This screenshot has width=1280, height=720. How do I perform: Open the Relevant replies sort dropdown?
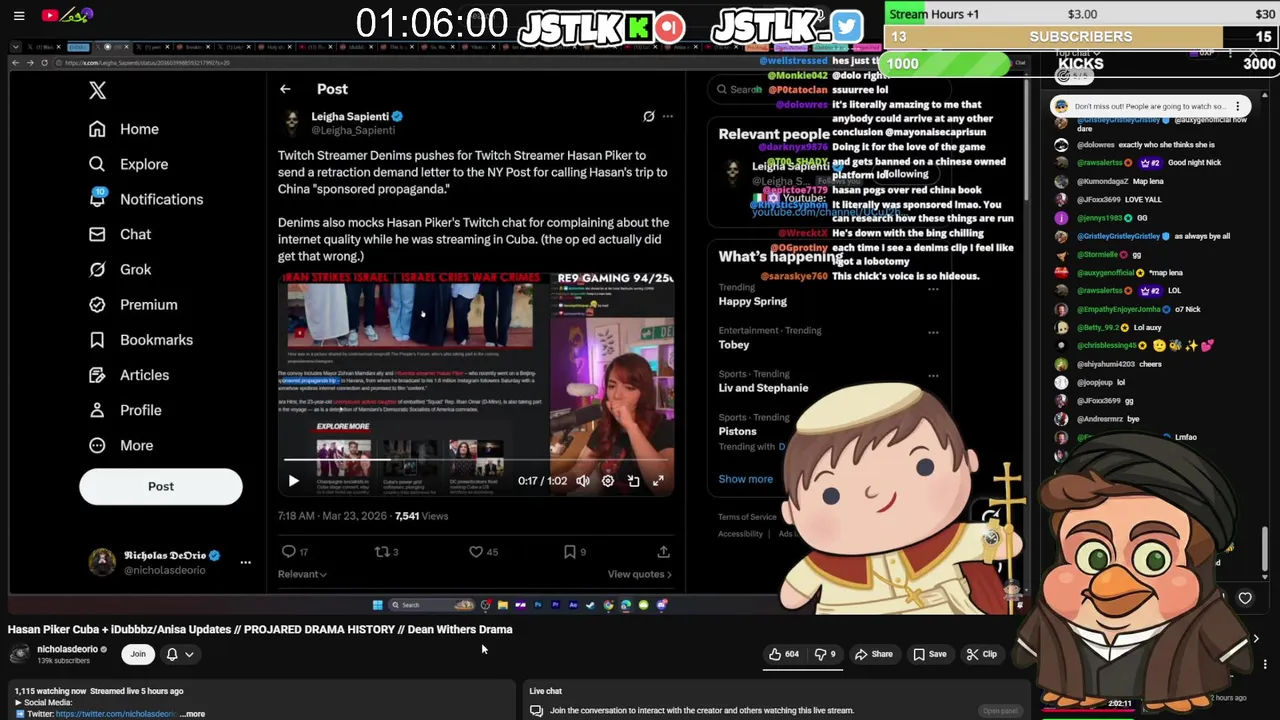pos(302,574)
